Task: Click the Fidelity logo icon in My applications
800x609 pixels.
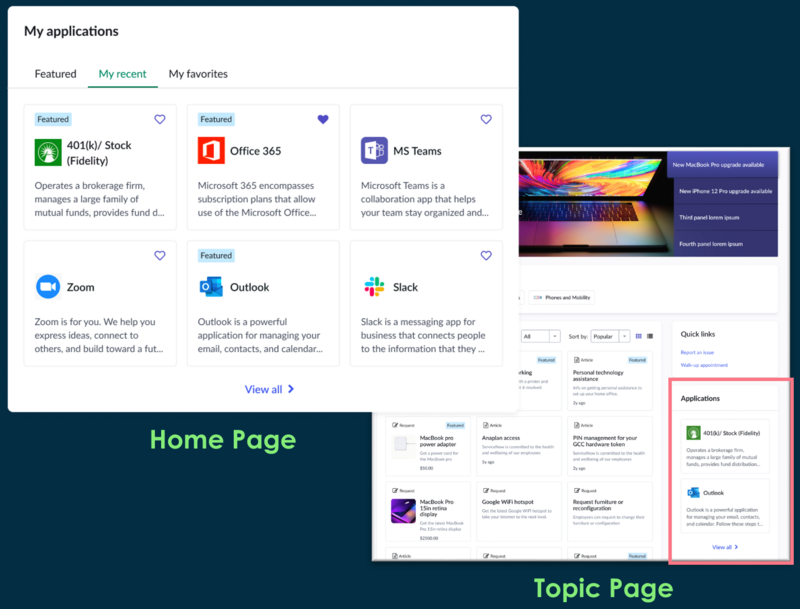Action: 48,153
